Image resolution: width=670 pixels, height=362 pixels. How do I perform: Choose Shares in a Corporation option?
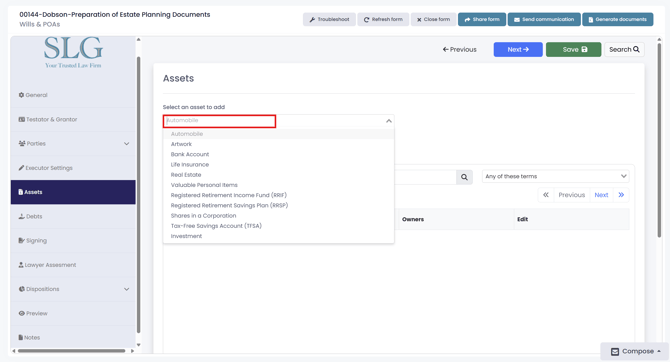(x=279, y=216)
